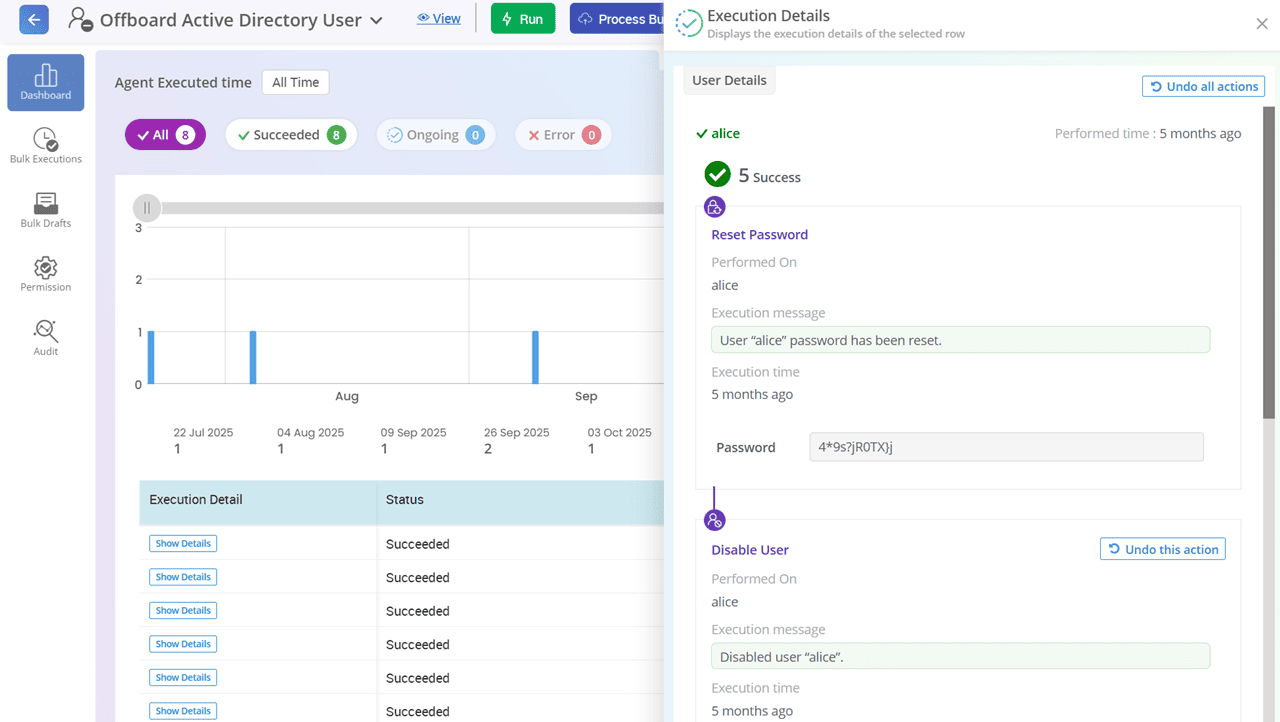Filter executions by Succeeded status
The image size is (1280, 722).
[292, 135]
